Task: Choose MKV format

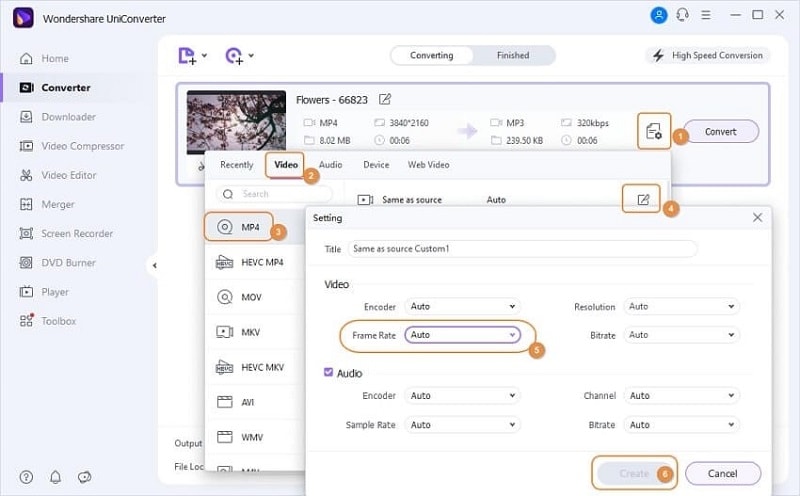Action: pyautogui.click(x=255, y=332)
